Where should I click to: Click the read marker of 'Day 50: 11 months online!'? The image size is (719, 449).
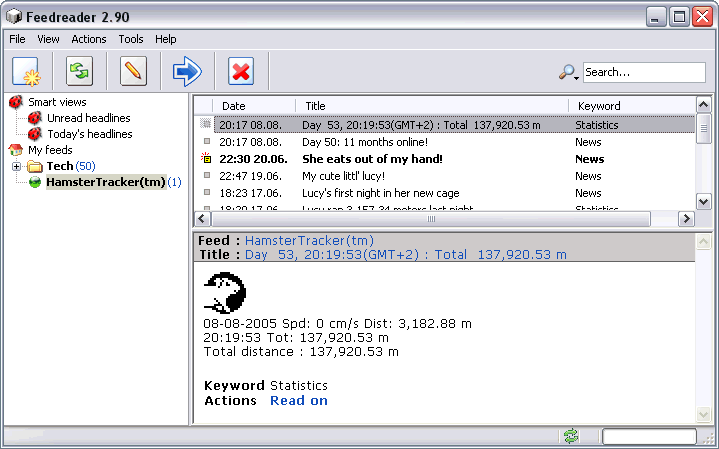click(207, 141)
